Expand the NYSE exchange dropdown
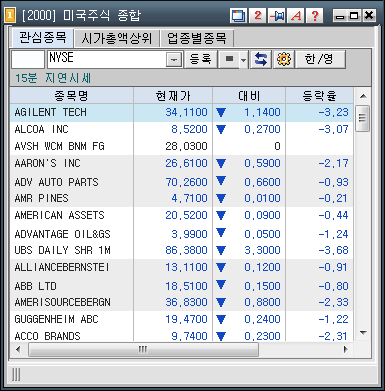The height and width of the screenshot is (391, 385). point(174,60)
